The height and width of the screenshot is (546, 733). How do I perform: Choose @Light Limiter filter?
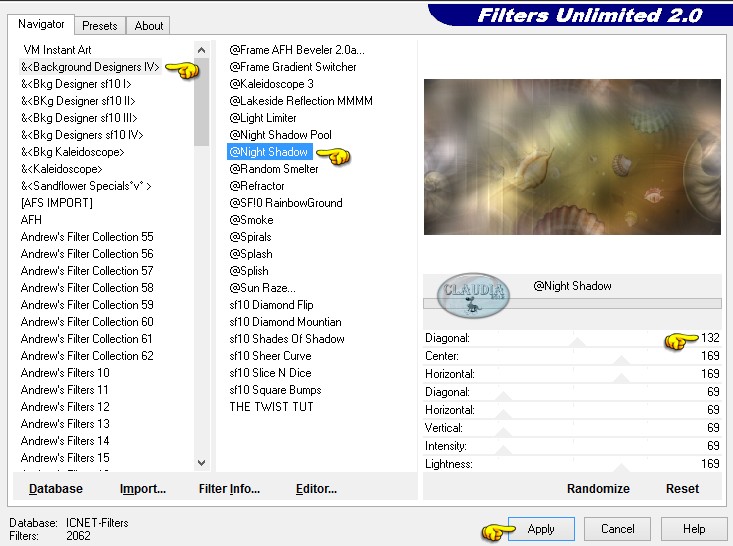click(x=263, y=118)
